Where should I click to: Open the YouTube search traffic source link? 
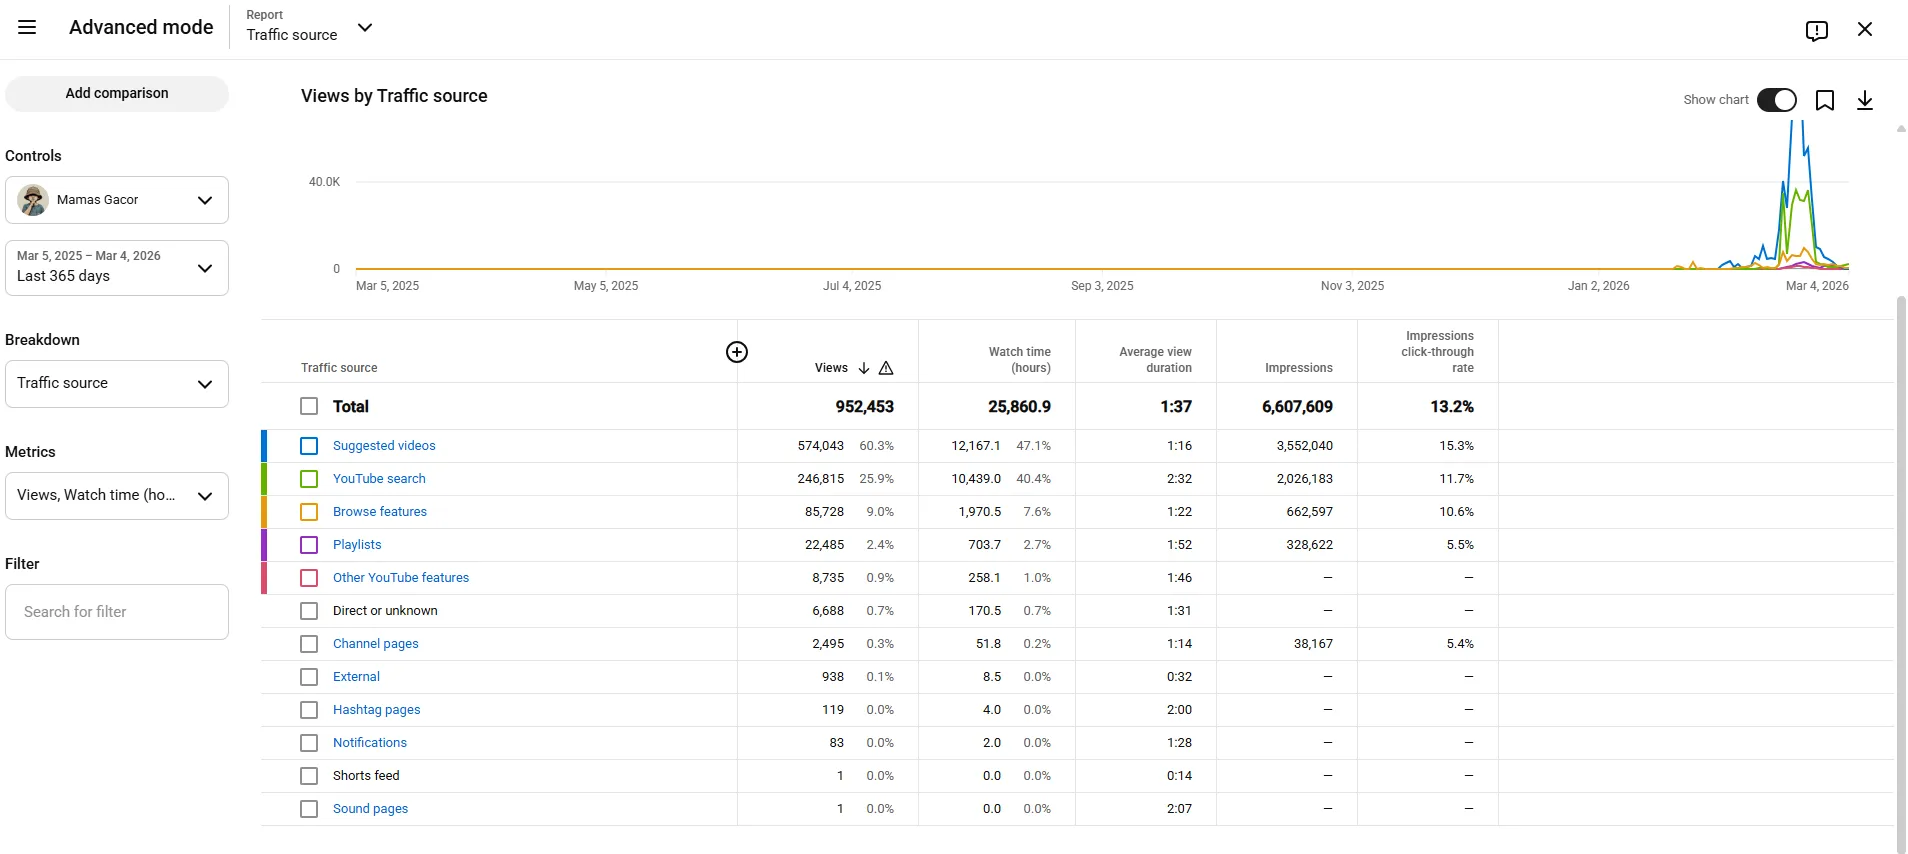coord(379,479)
